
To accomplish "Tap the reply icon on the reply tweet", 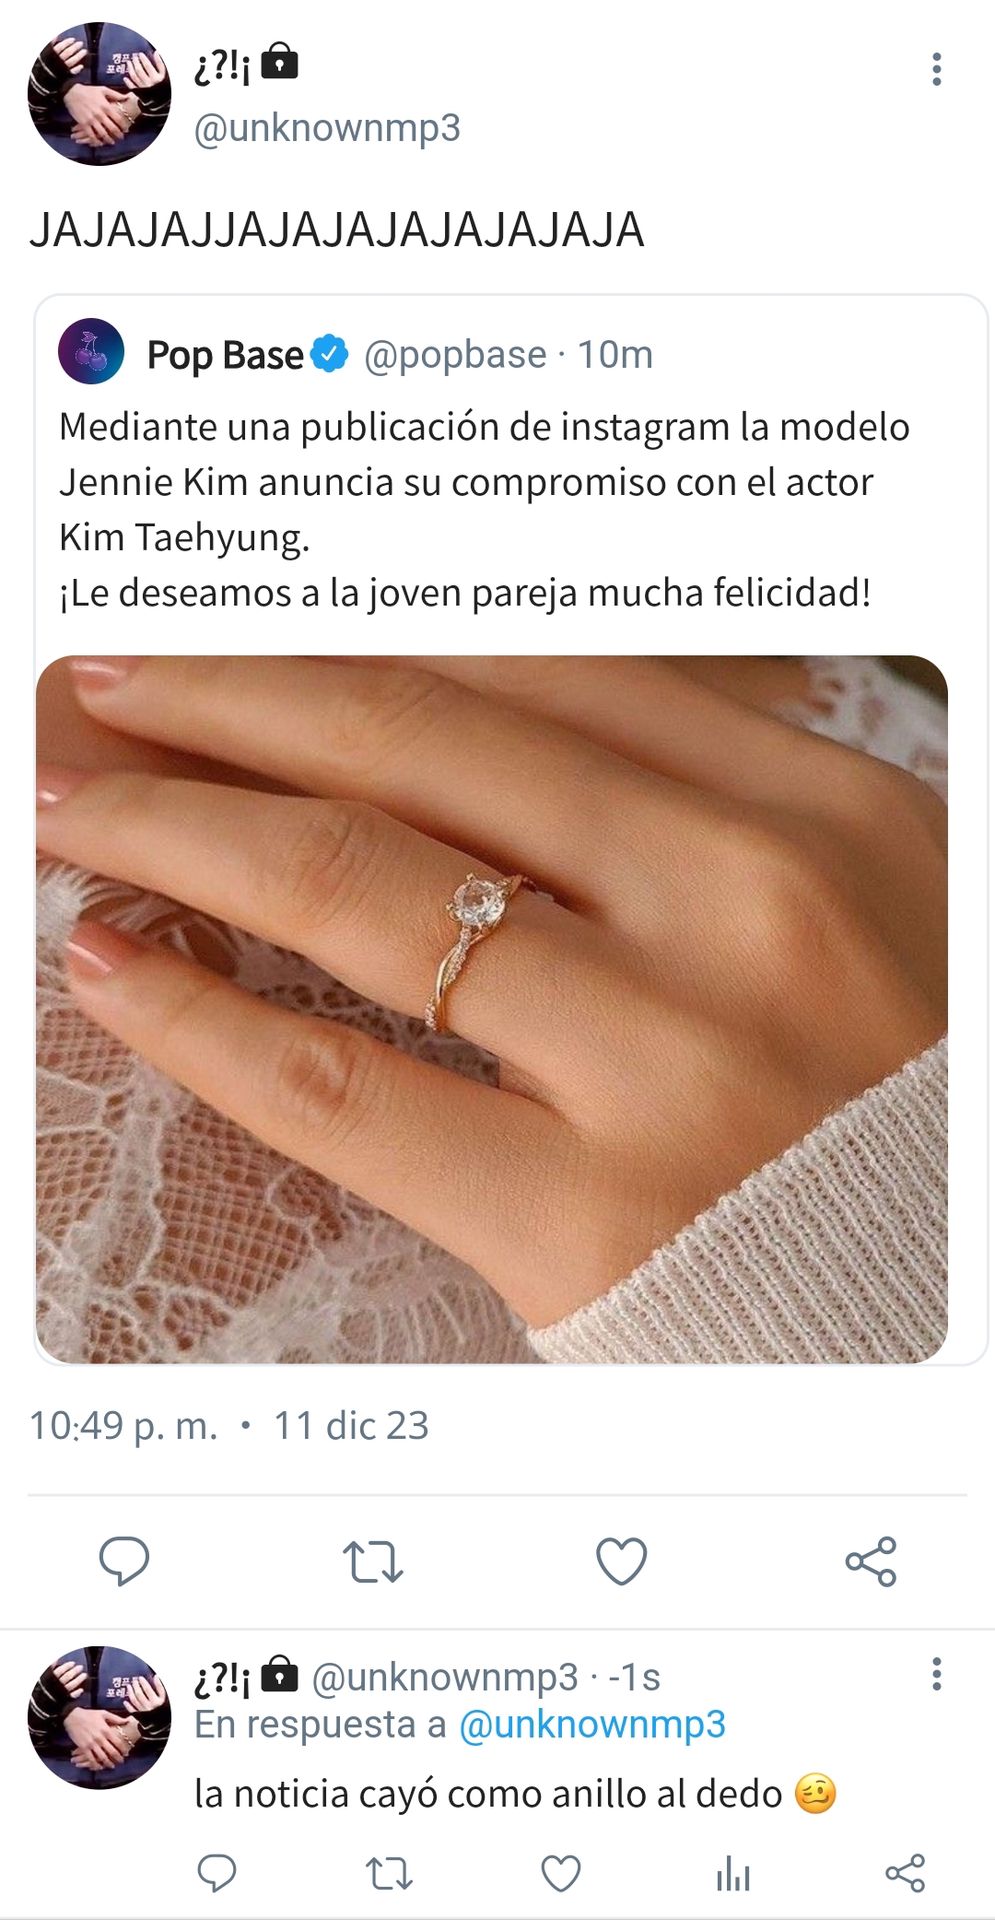I will click(216, 1873).
